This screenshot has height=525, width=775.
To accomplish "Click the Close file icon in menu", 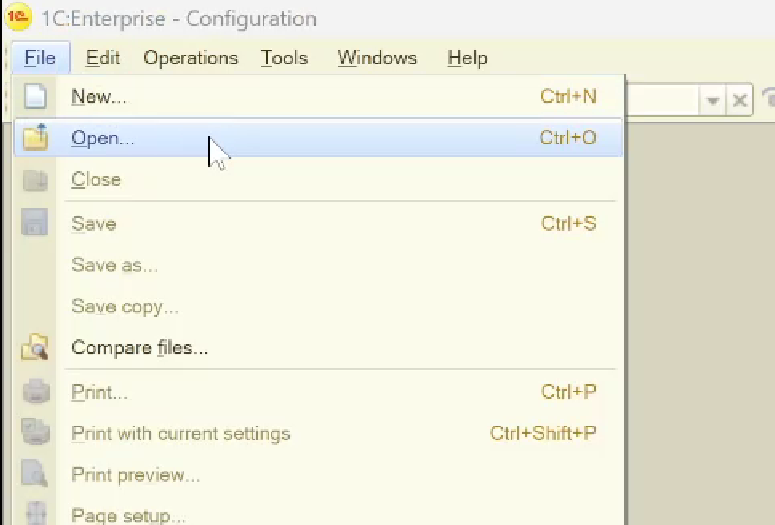I will (35, 180).
